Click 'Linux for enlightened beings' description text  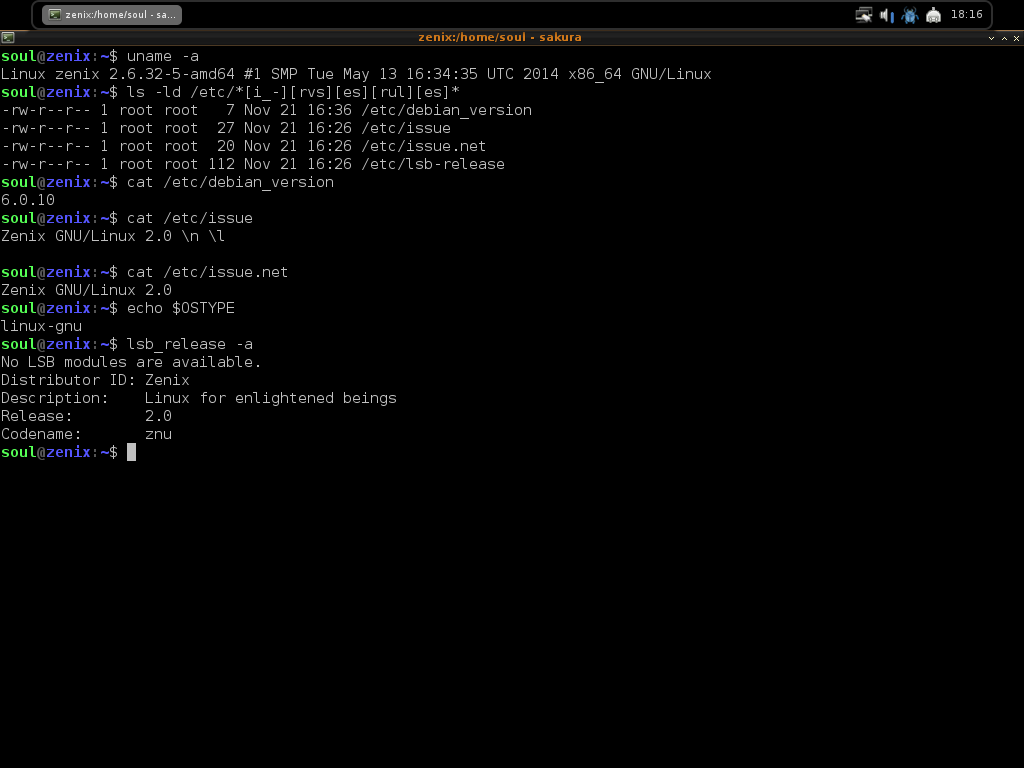tap(270, 398)
